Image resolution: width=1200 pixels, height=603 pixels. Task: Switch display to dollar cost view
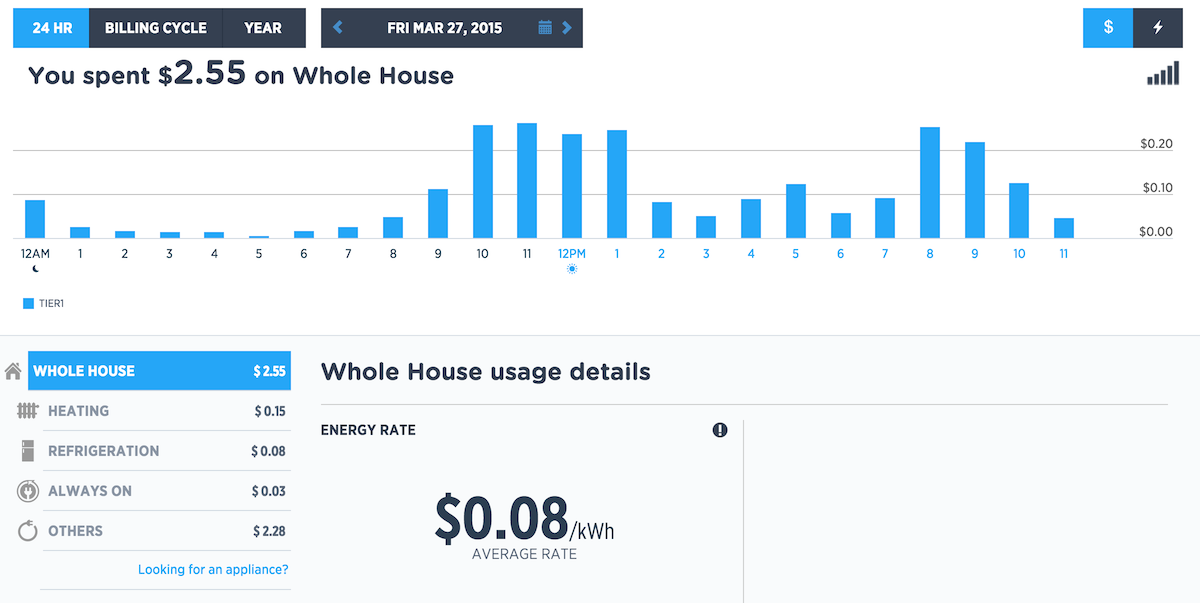click(1108, 28)
